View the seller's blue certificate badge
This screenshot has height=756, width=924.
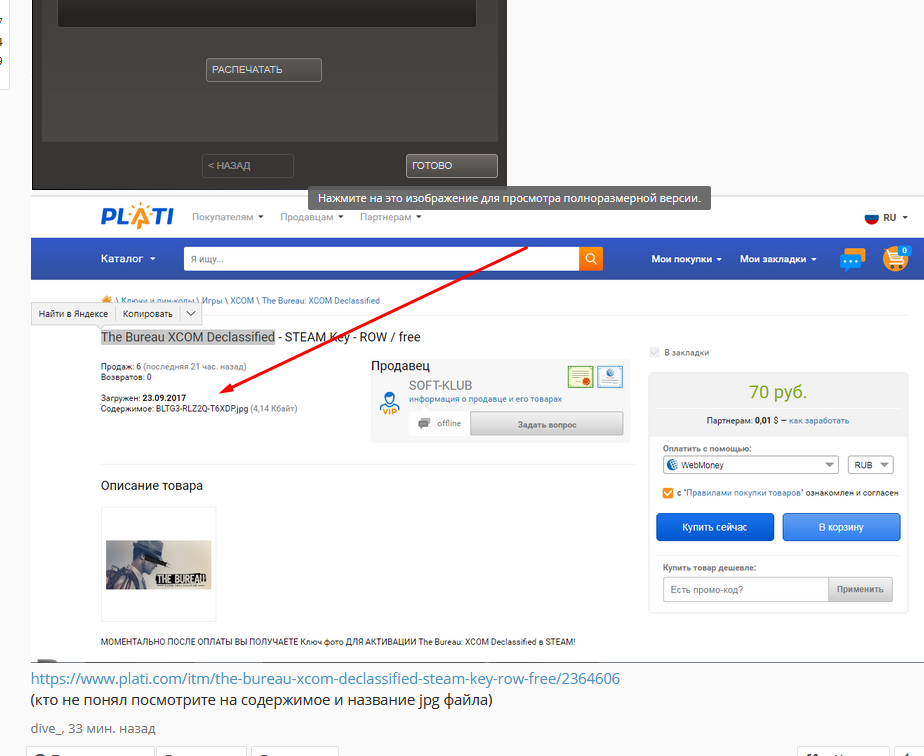pyautogui.click(x=610, y=377)
